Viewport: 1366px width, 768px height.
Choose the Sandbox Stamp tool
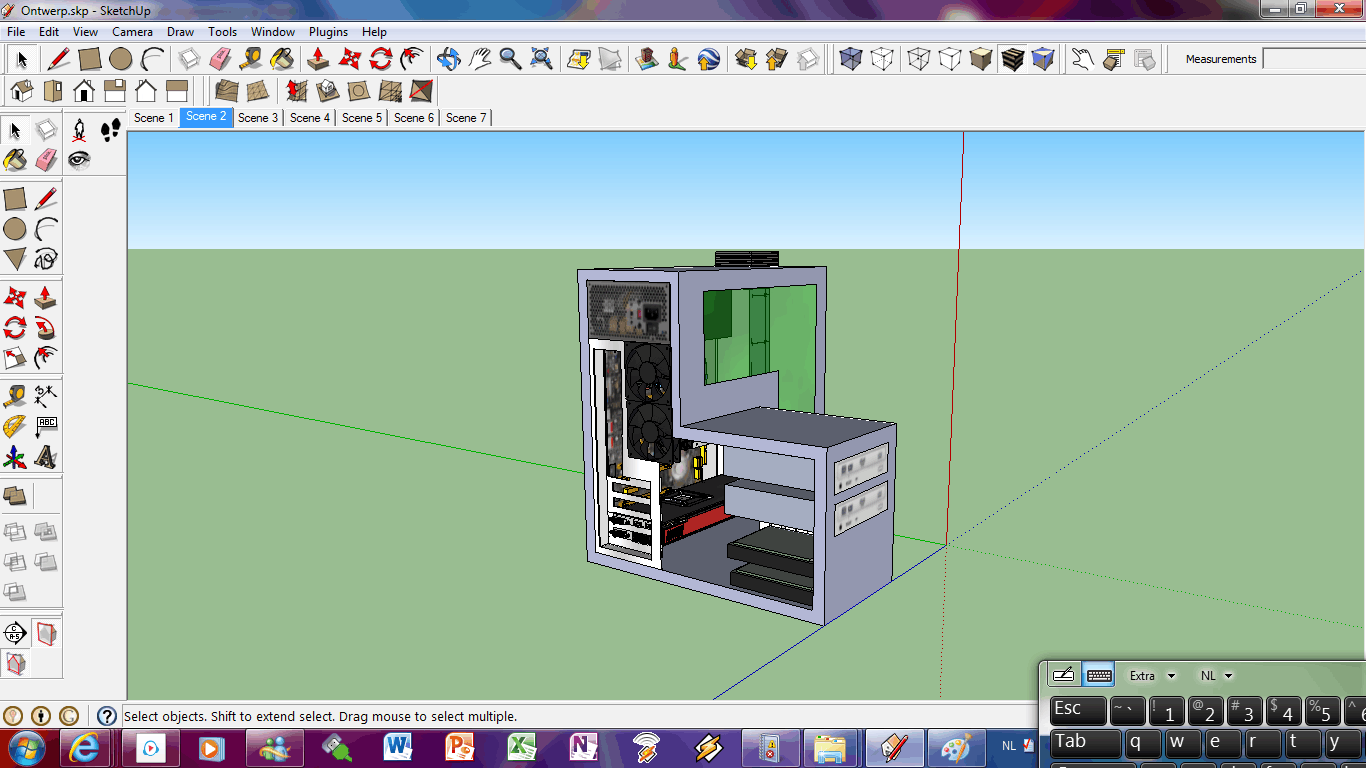tap(327, 91)
